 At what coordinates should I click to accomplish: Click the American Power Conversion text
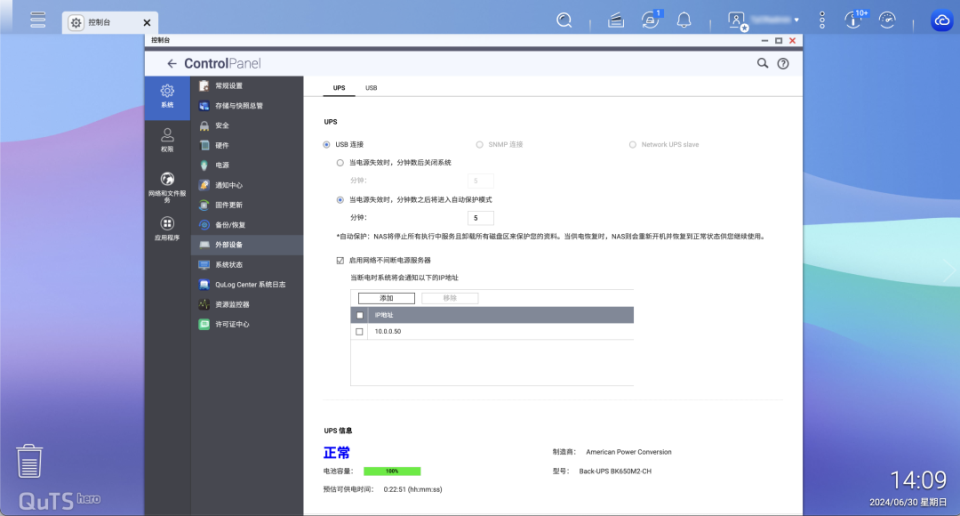point(629,452)
